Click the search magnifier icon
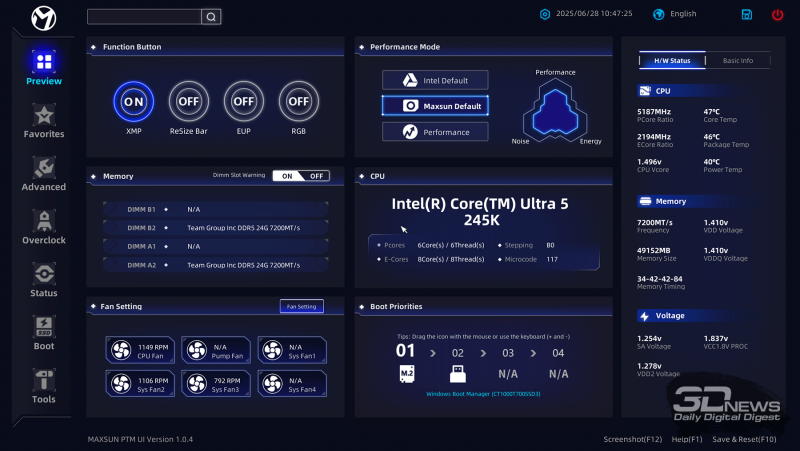 pos(211,17)
